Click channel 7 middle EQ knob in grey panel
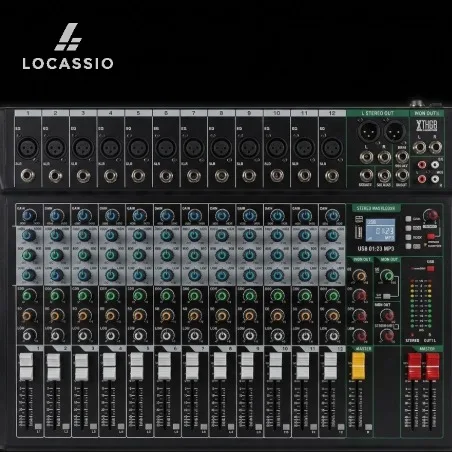This screenshot has width=452, height=452. [x=194, y=255]
